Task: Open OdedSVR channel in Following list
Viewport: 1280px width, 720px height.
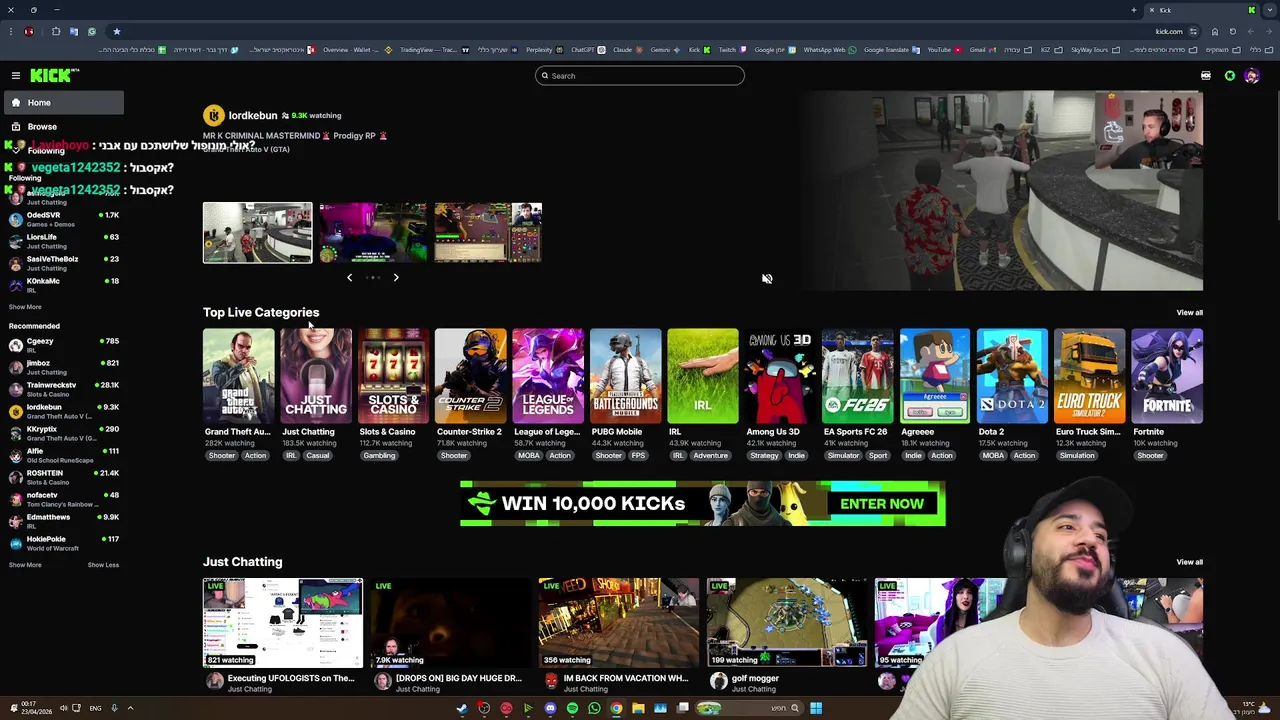Action: tap(63, 219)
